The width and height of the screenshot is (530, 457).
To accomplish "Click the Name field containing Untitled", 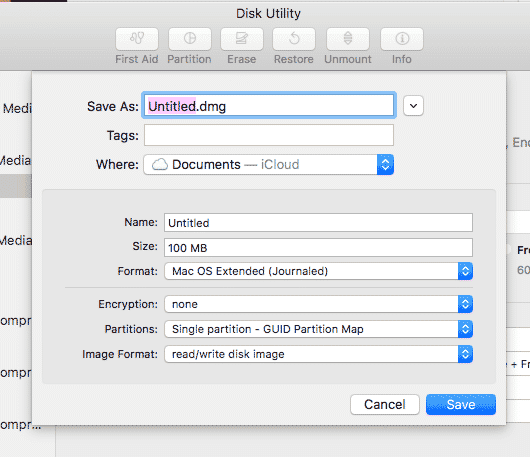I will pyautogui.click(x=318, y=223).
